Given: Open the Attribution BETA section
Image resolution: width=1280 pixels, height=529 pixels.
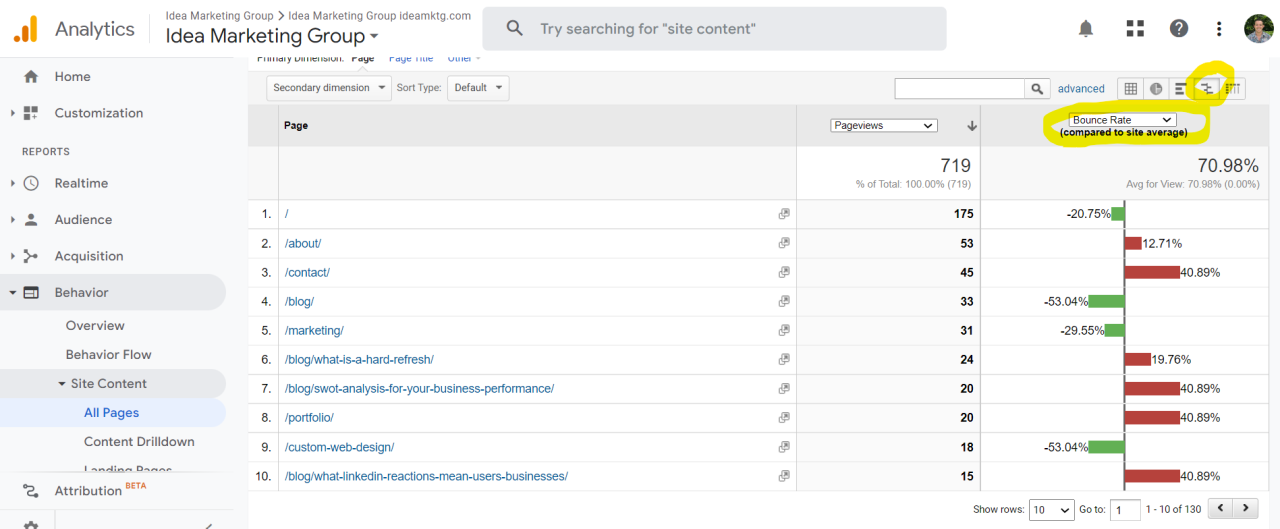Looking at the screenshot, I should [101, 490].
